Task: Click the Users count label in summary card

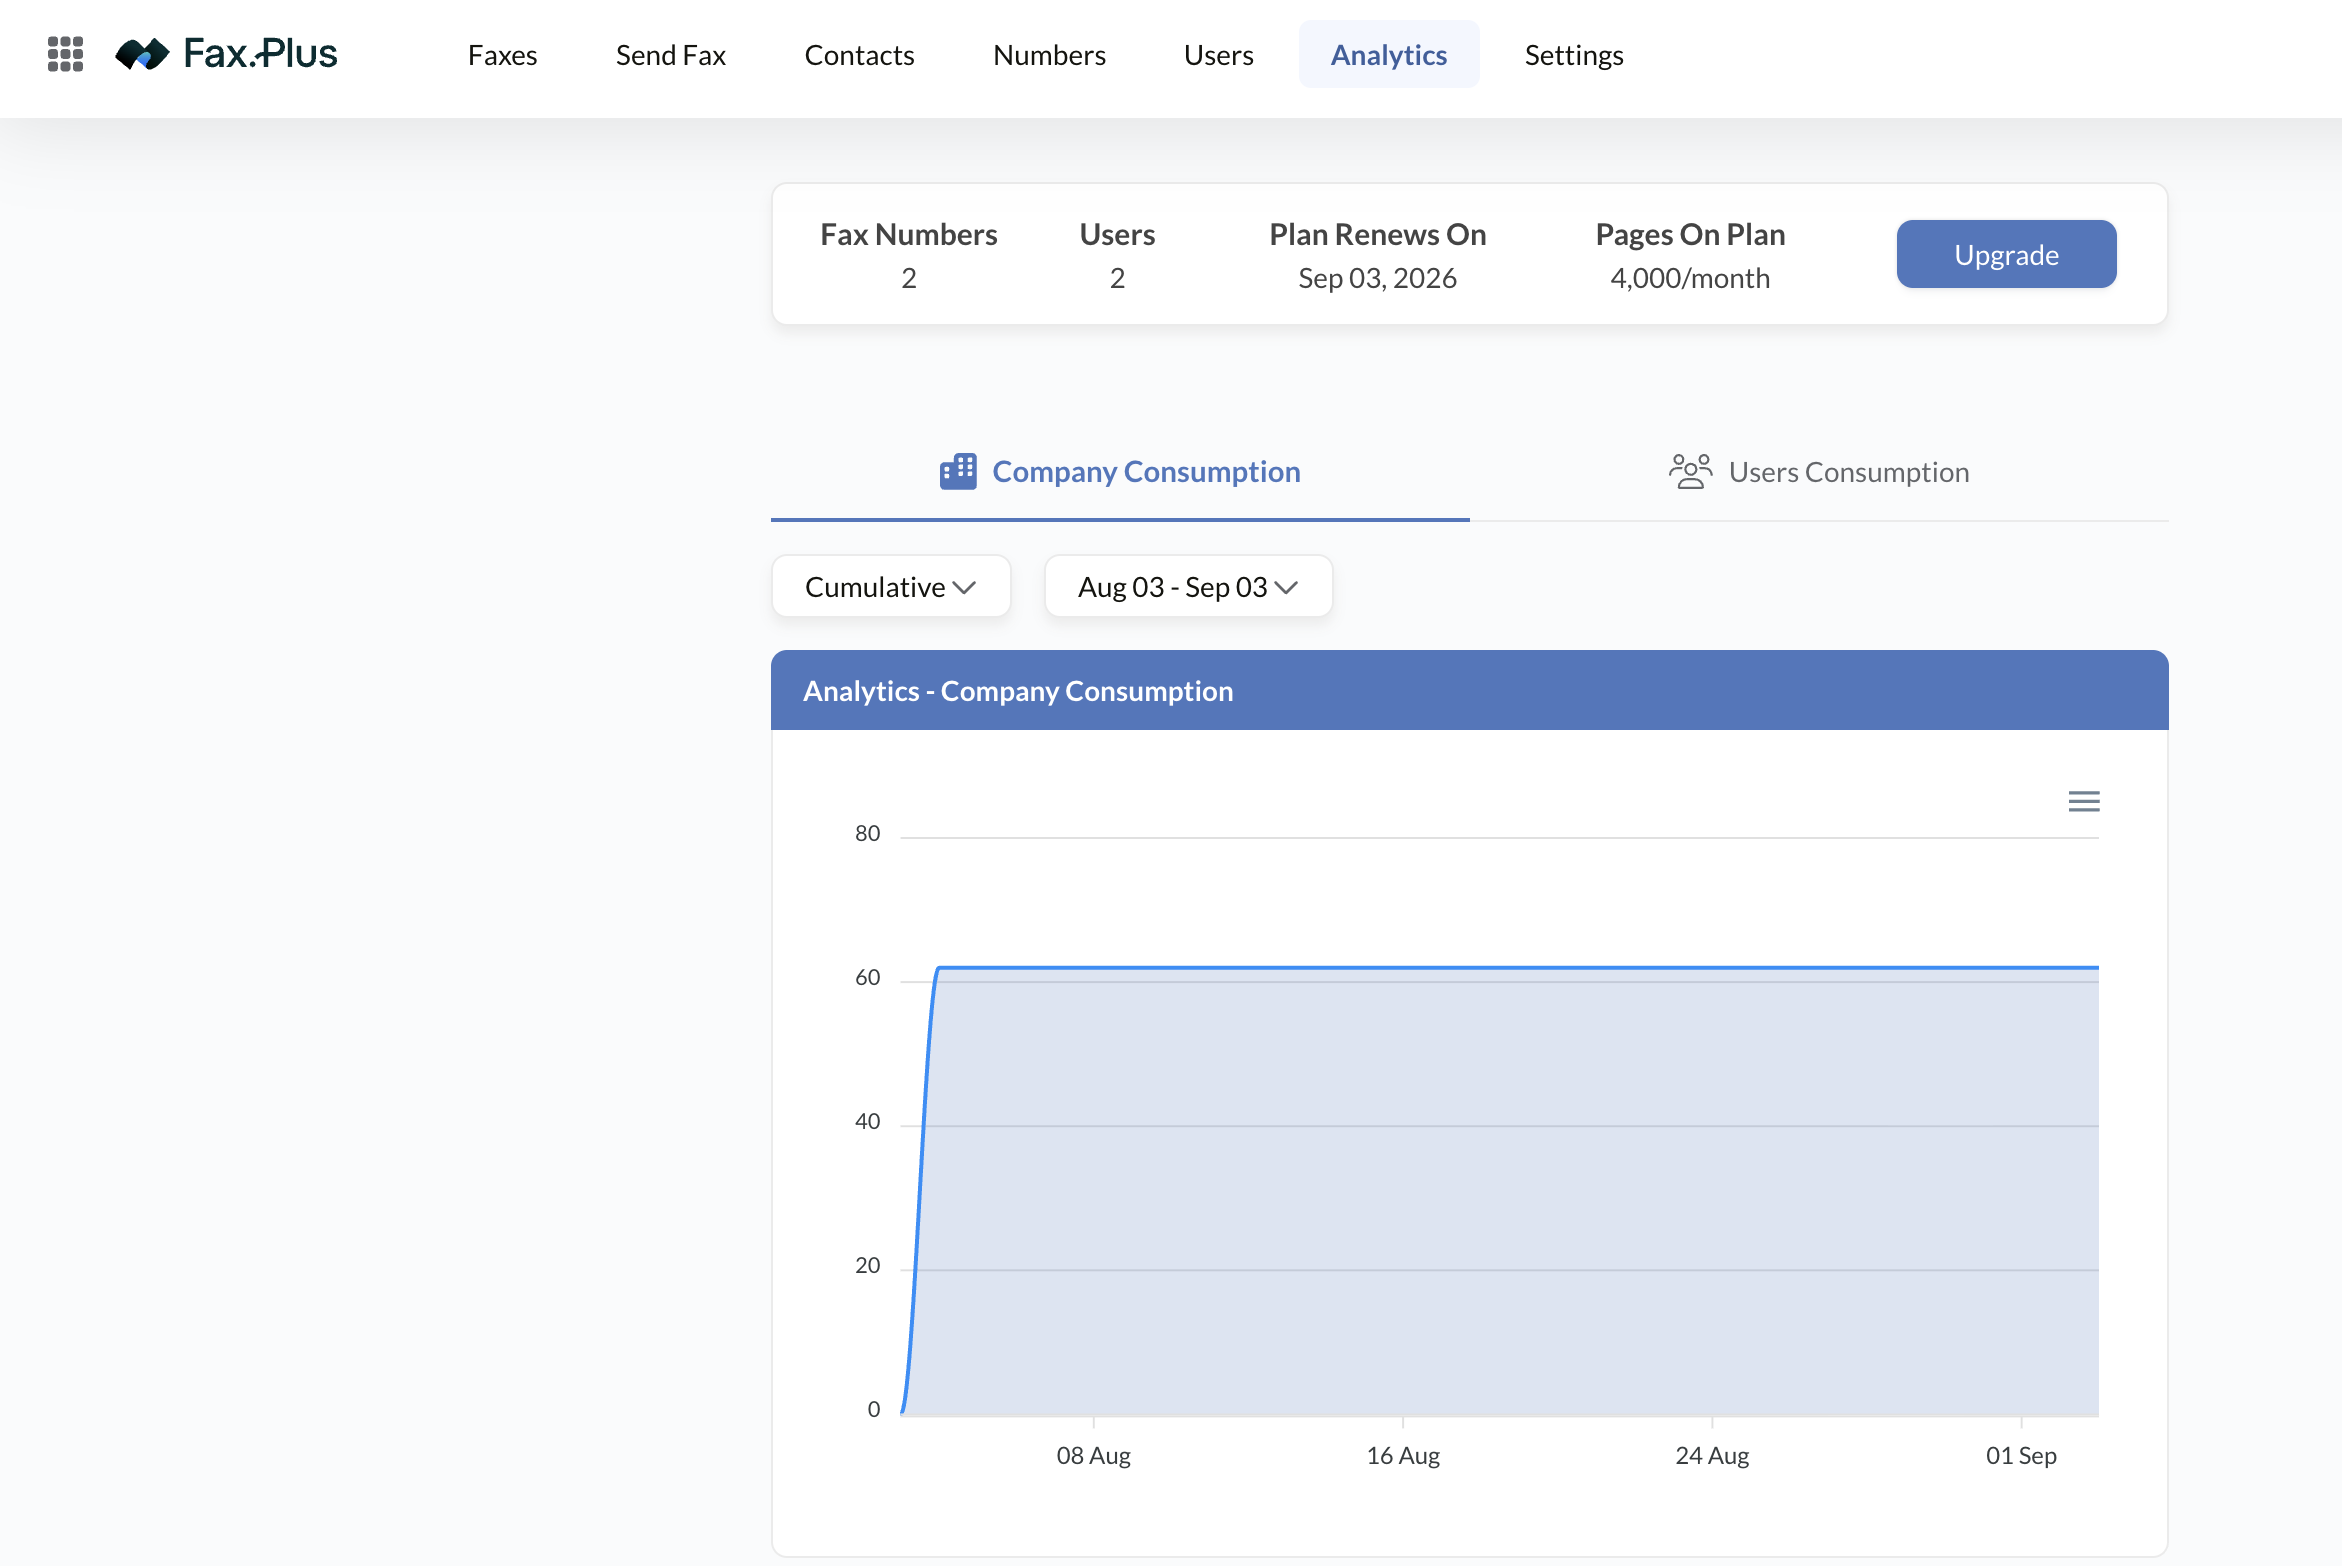Action: coord(1117,235)
